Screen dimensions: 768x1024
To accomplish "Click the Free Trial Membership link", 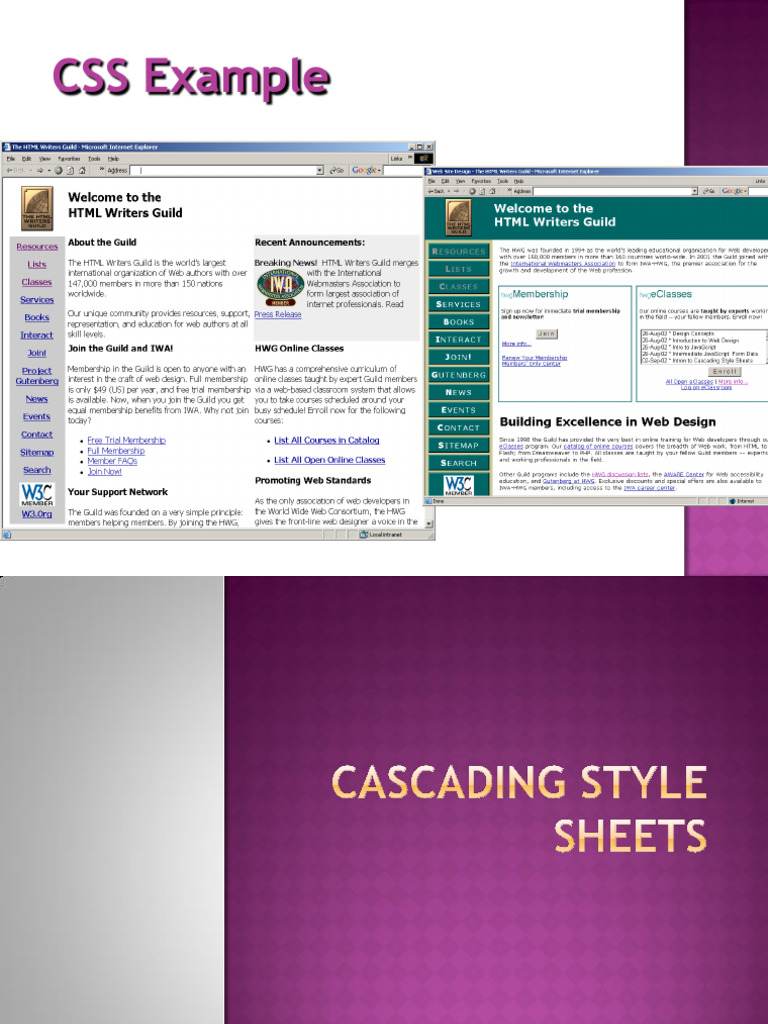I will tap(126, 440).
